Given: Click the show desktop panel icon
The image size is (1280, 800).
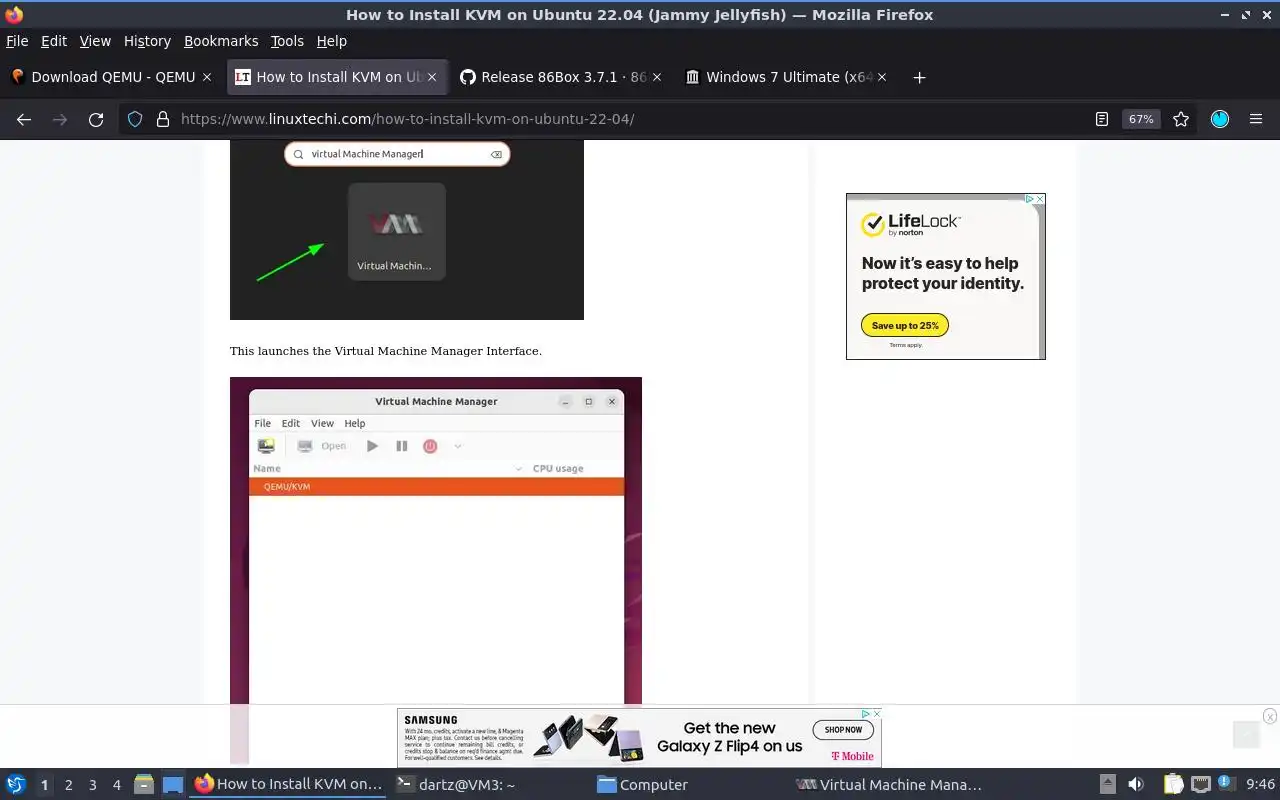Looking at the screenshot, I should [173, 785].
